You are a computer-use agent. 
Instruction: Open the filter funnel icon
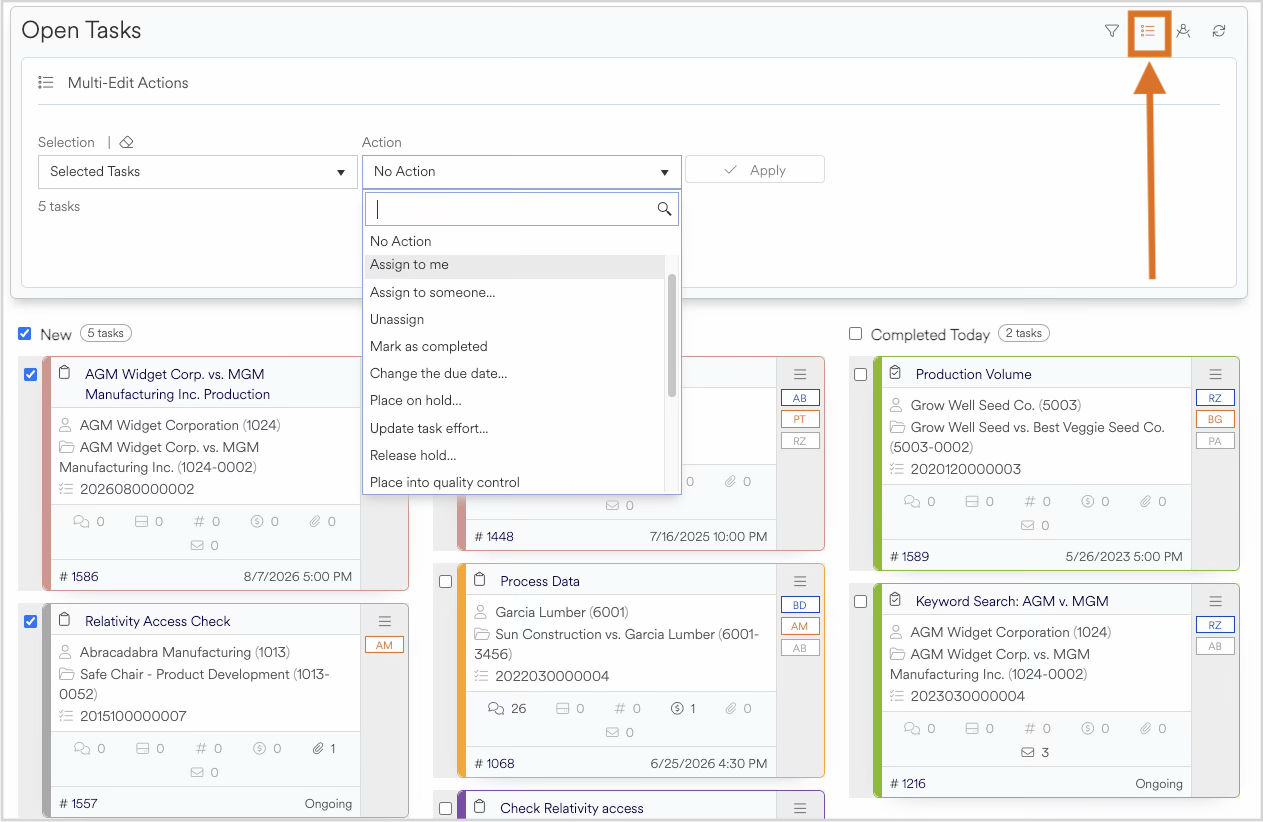(1111, 31)
